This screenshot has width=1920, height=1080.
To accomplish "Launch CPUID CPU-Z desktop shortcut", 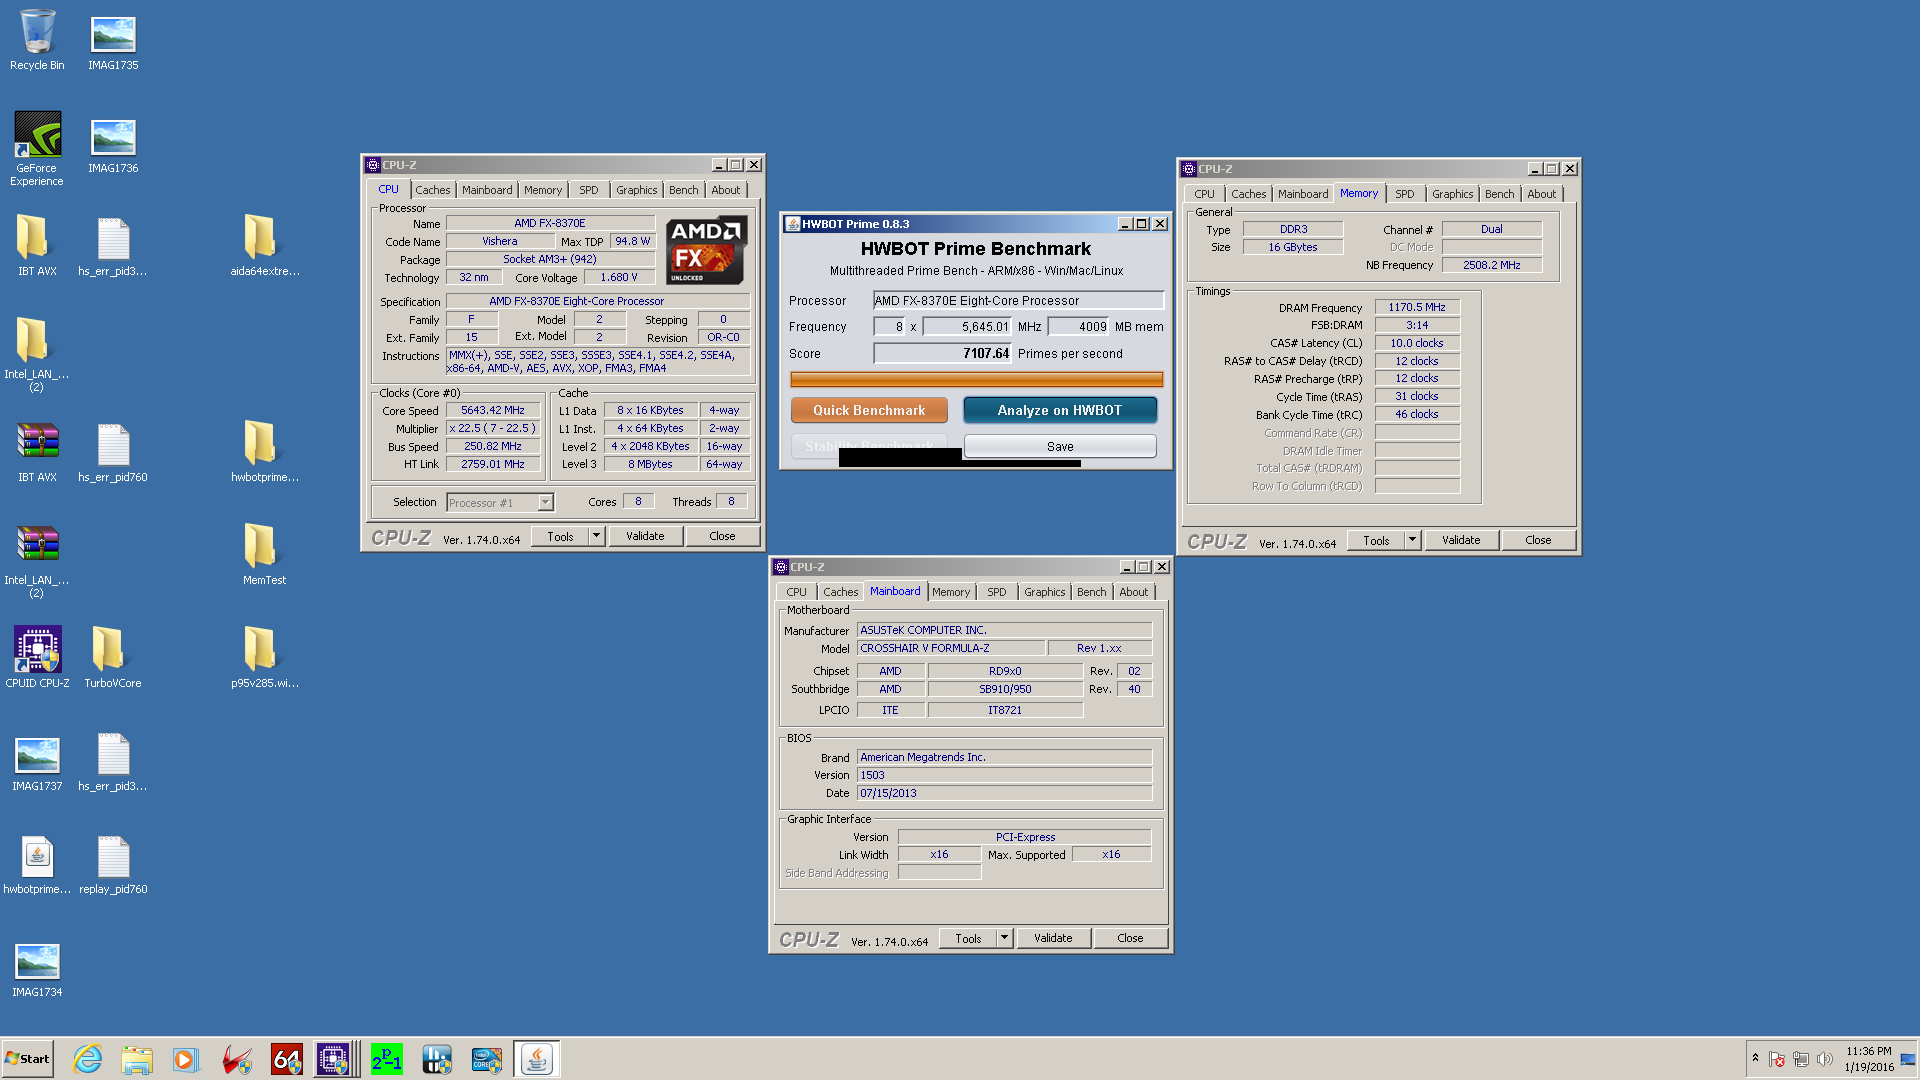I will 37,658.
